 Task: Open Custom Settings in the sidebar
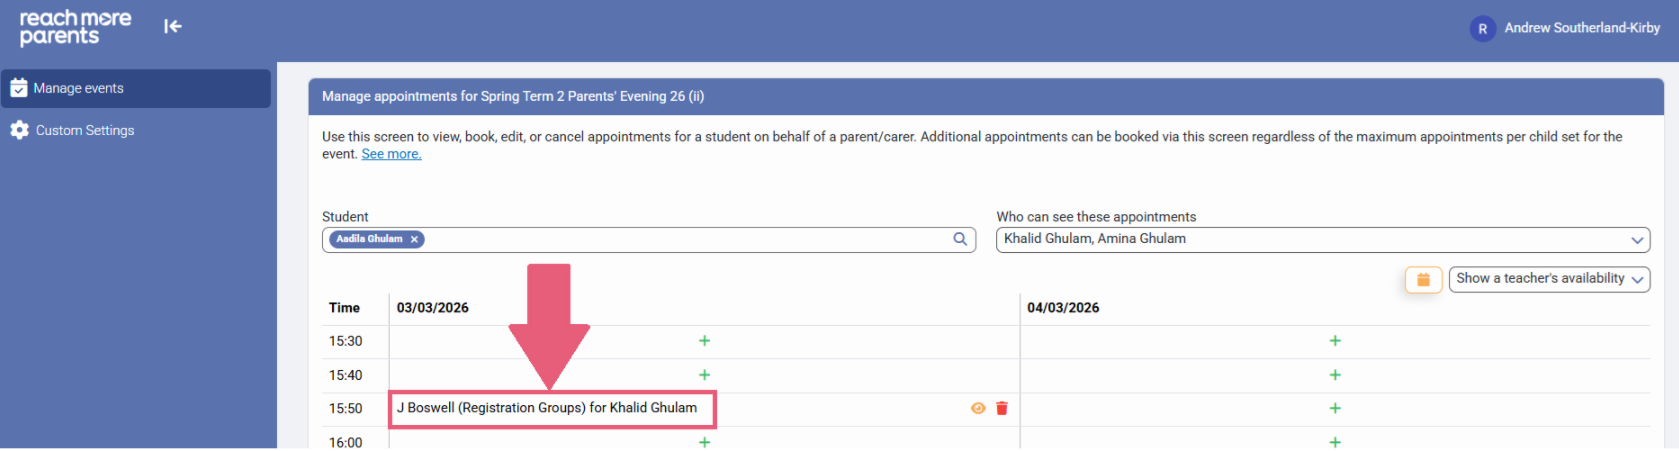click(x=85, y=131)
